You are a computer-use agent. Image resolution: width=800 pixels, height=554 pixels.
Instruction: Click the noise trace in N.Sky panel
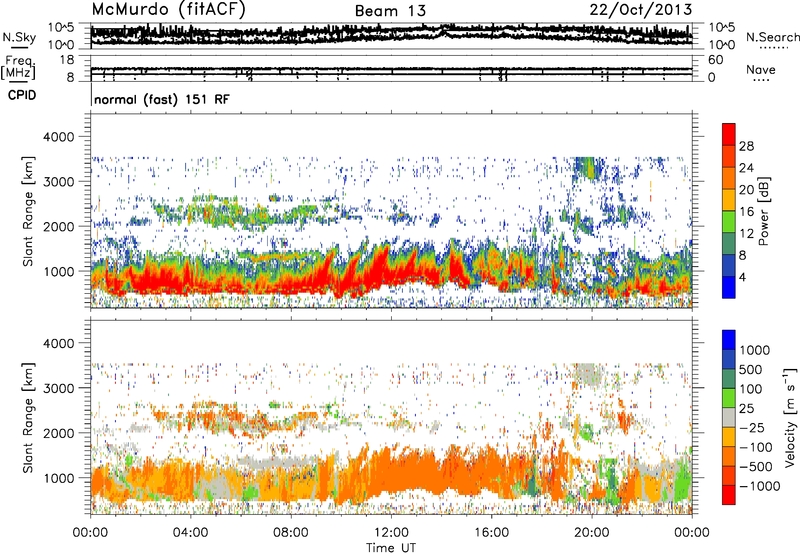click(391, 35)
